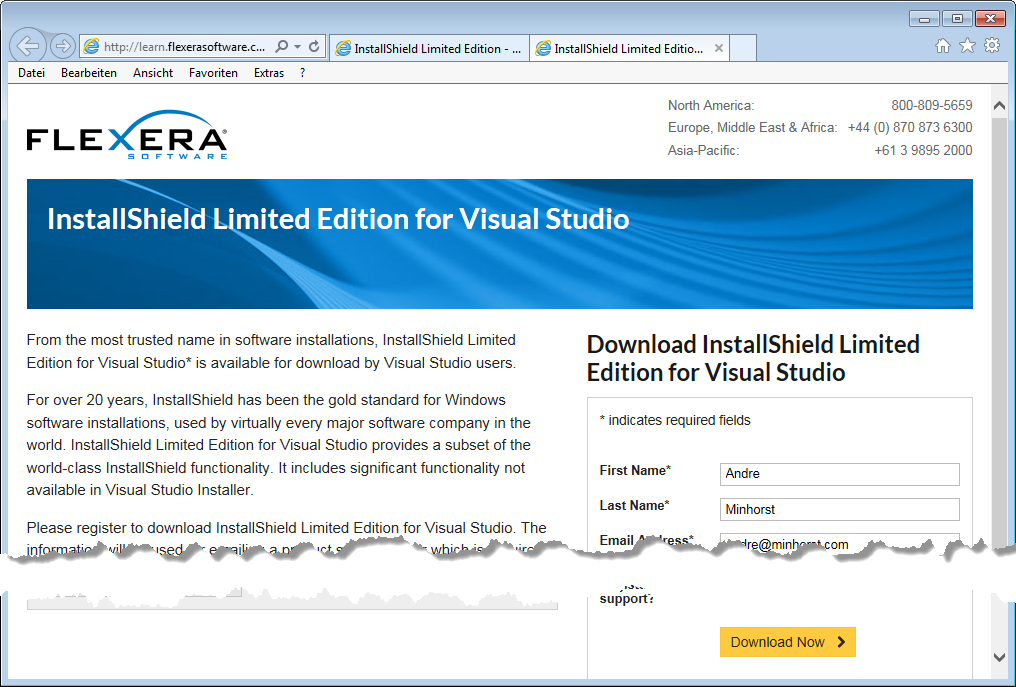Click the Download Now button

click(x=787, y=642)
